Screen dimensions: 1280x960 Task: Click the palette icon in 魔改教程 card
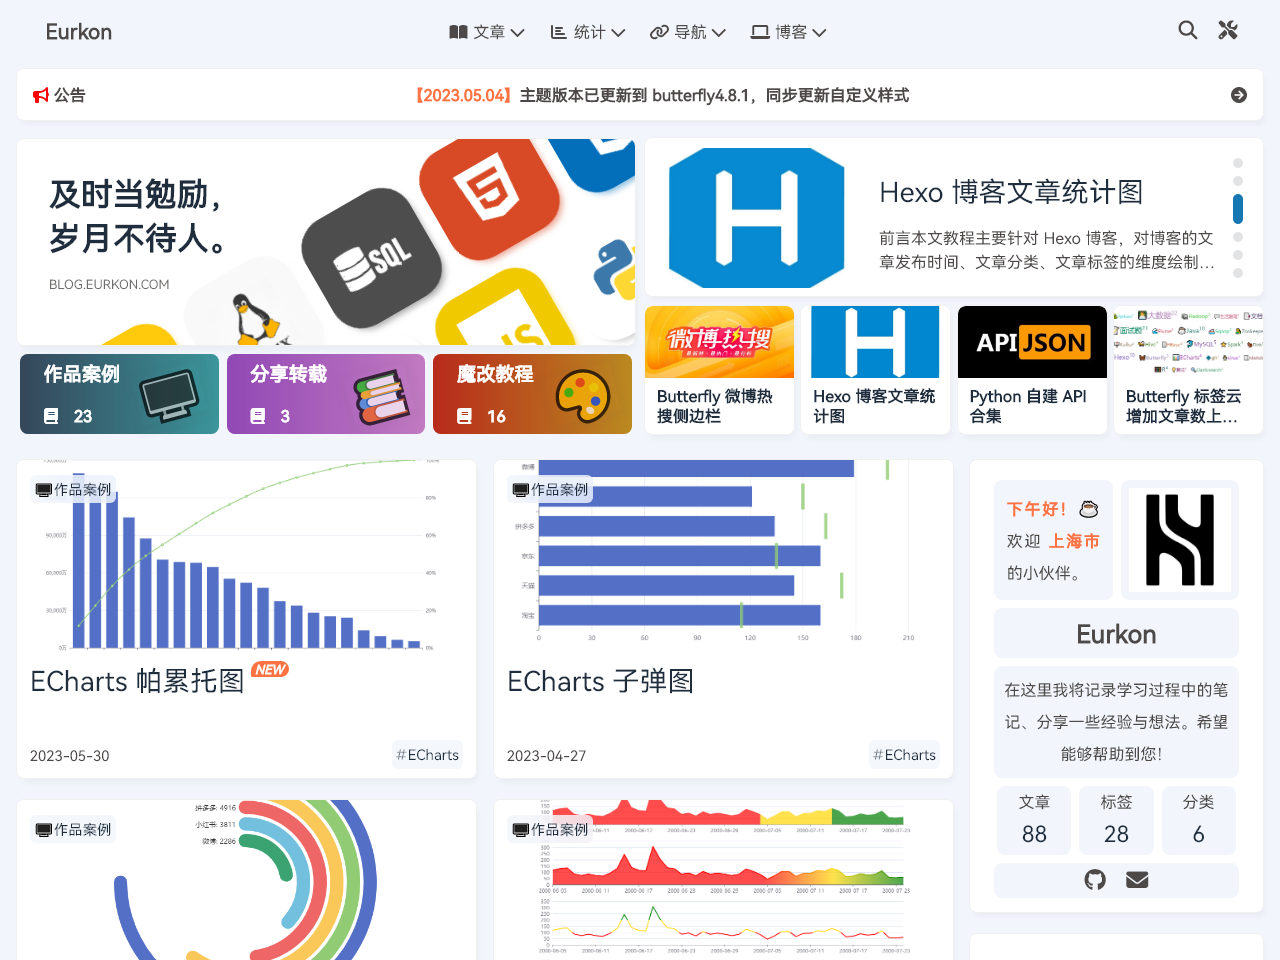pyautogui.click(x=583, y=396)
